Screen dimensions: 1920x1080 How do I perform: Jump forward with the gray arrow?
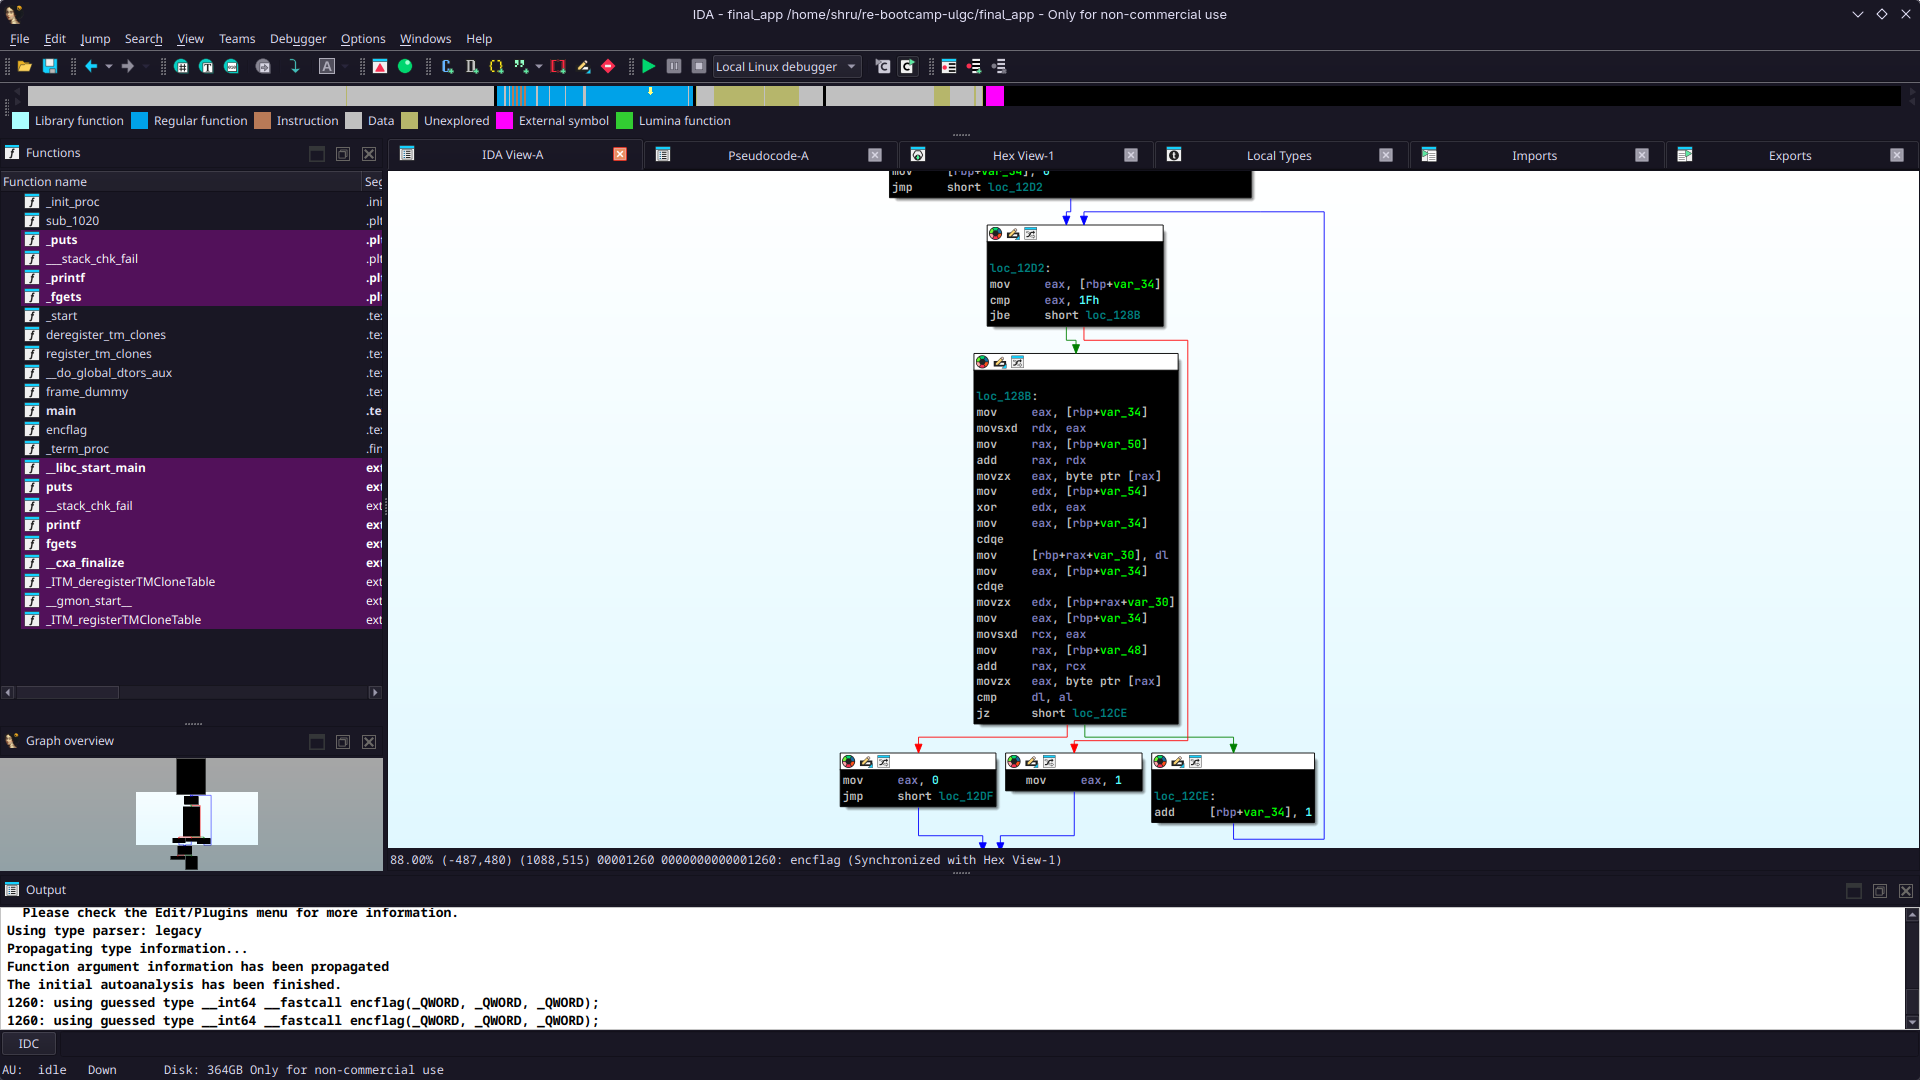(127, 66)
